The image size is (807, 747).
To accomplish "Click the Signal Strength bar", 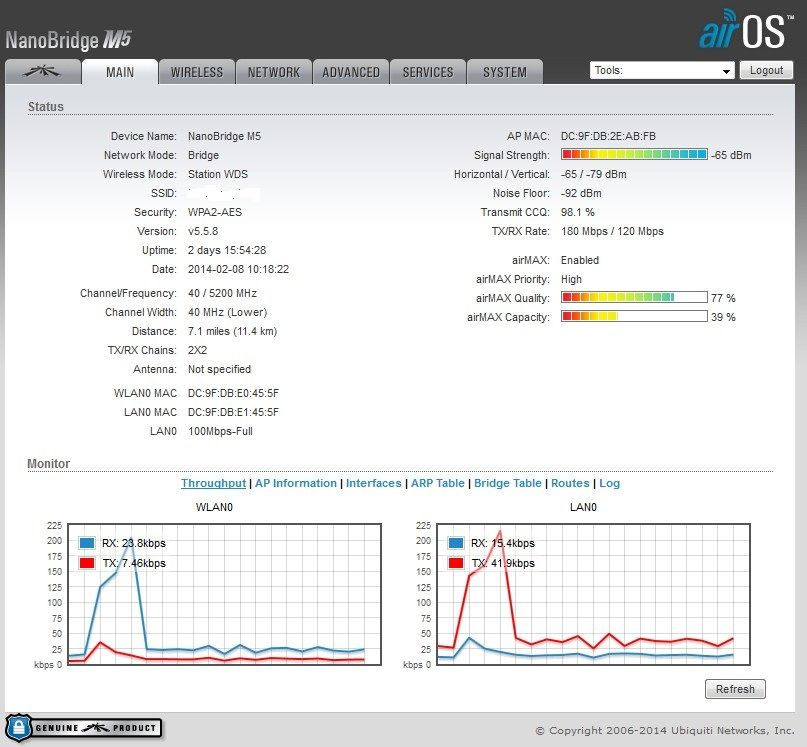I will 634,154.
